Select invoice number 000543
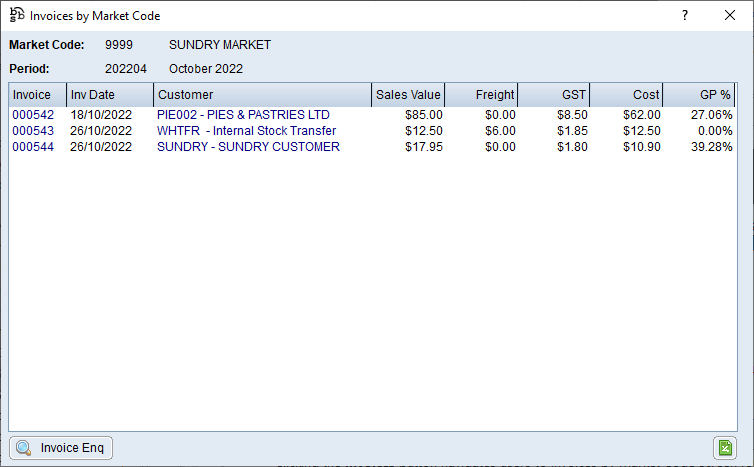This screenshot has height=467, width=754. [x=33, y=131]
